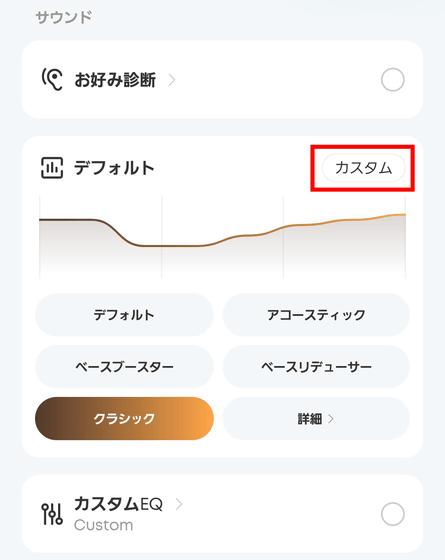Open the 詳細 preset list button
Screen dimensions: 445x560
[316, 419]
